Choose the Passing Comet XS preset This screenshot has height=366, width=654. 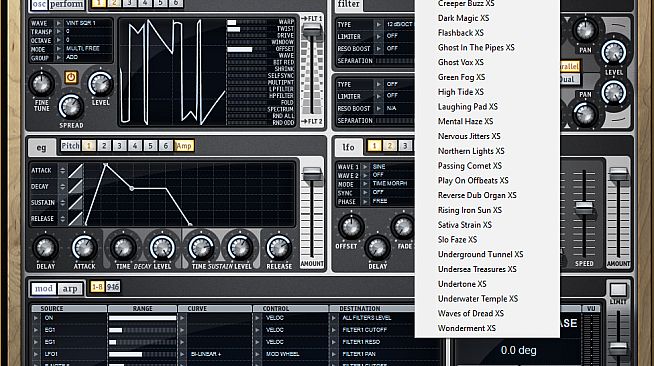tap(470, 165)
